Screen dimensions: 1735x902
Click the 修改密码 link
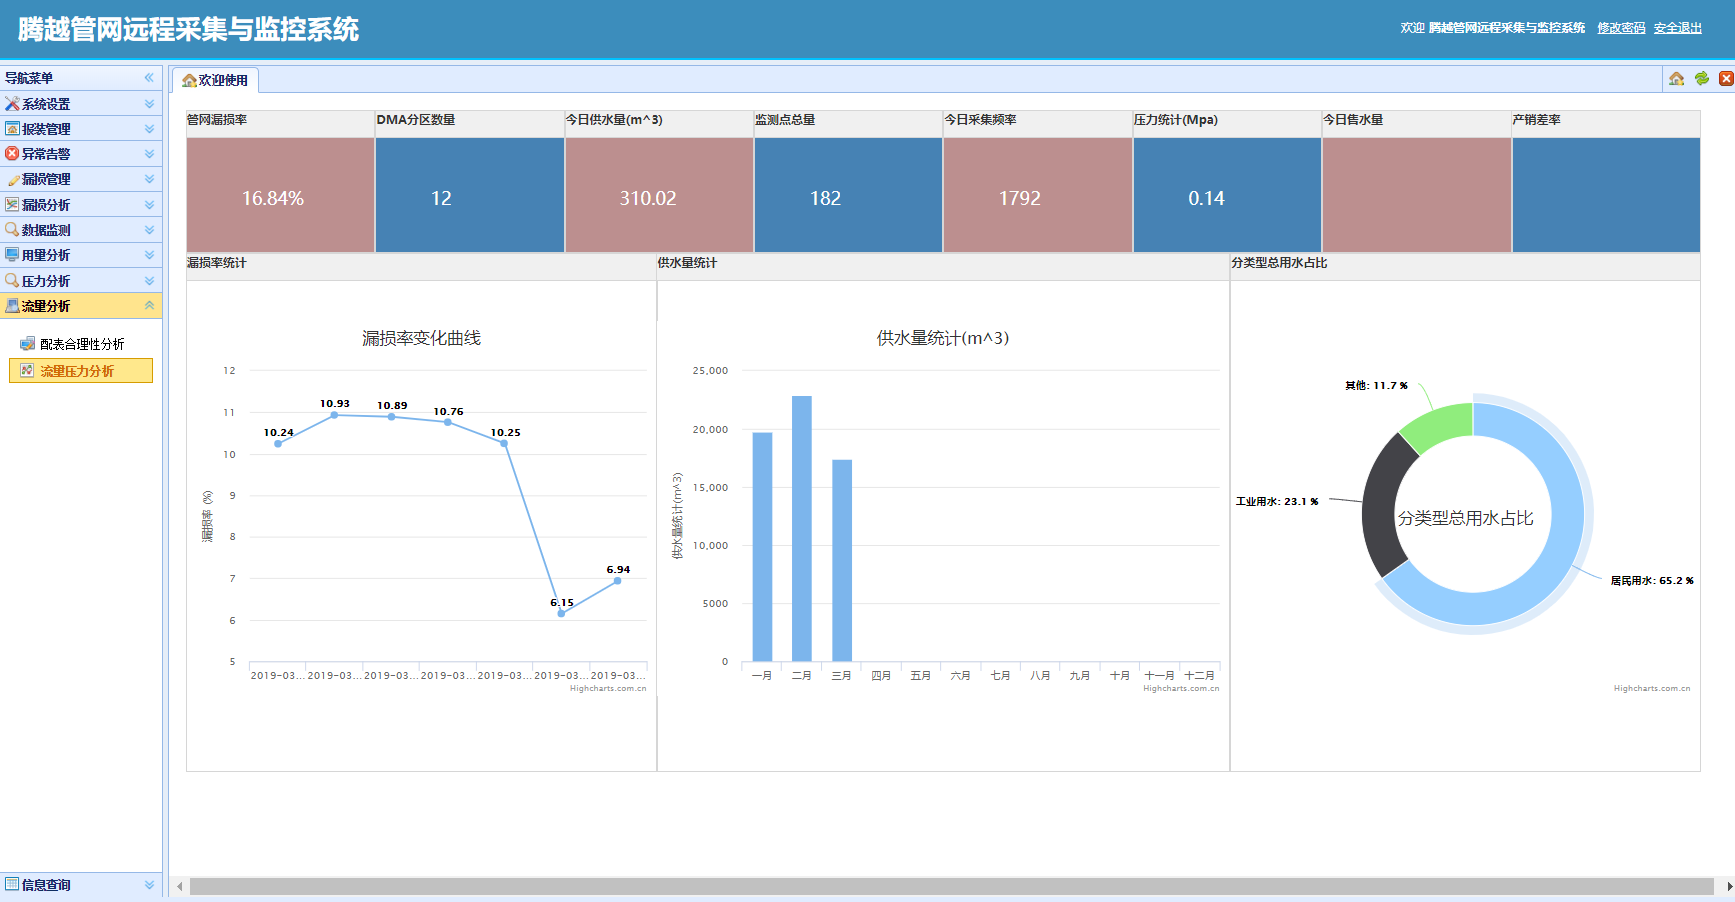click(x=1621, y=28)
